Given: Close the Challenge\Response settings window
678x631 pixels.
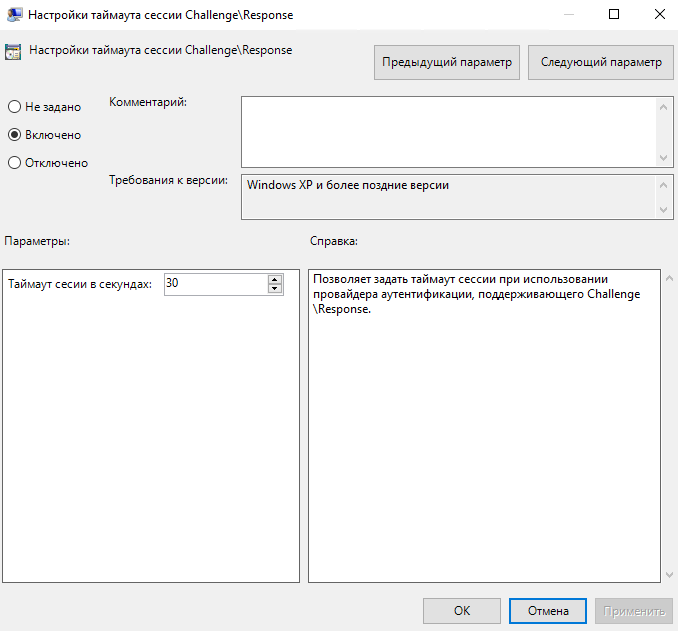Looking at the screenshot, I should coord(659,15).
